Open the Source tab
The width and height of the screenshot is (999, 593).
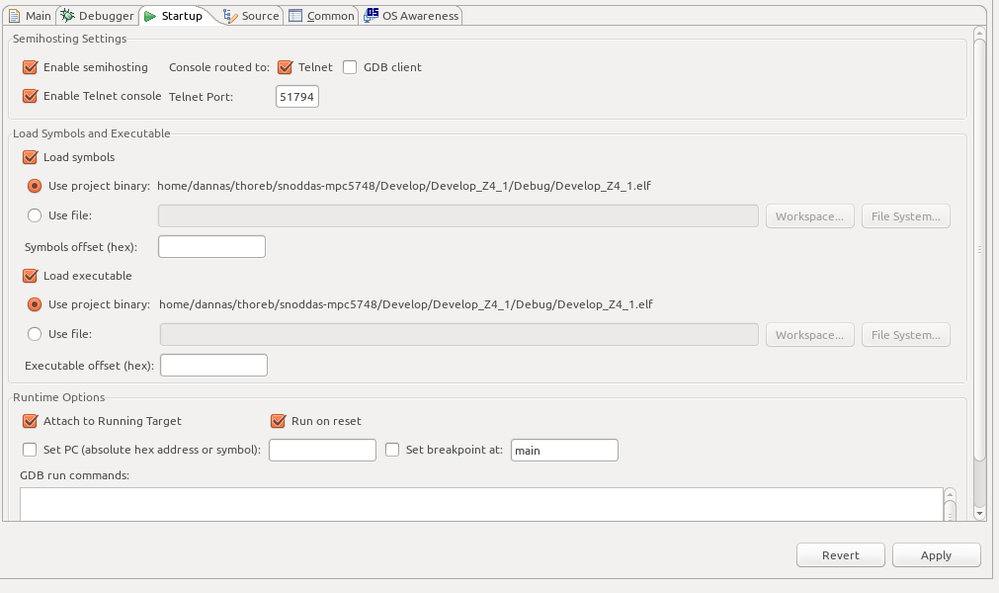tap(252, 16)
